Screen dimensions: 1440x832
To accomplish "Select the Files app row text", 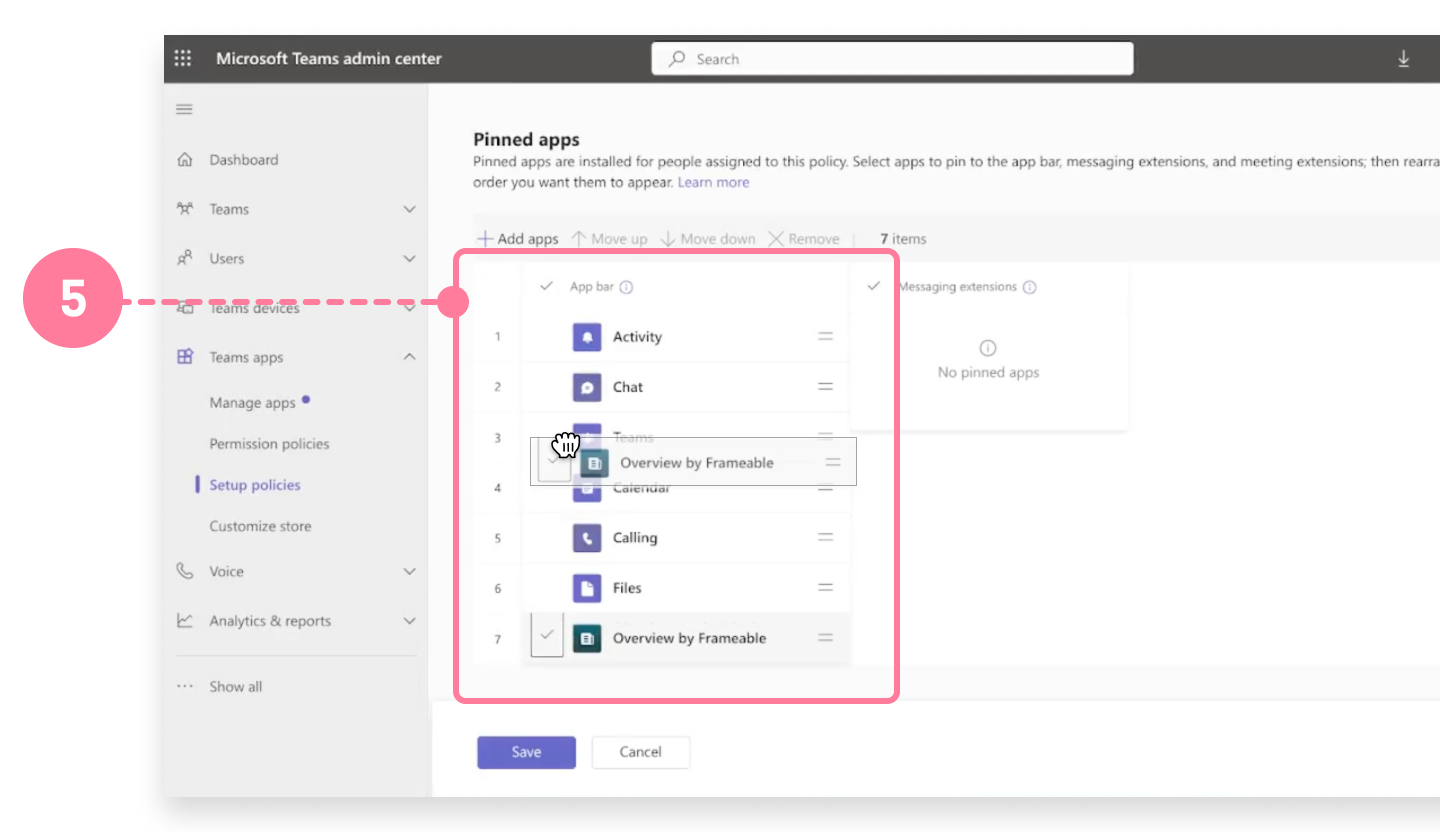I will (x=627, y=588).
